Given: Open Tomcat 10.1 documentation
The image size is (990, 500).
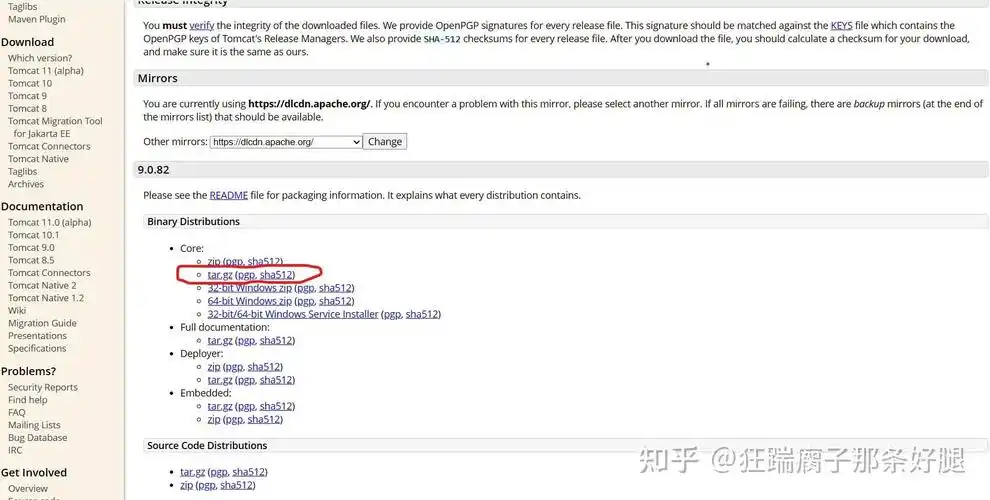Looking at the screenshot, I should pos(33,235).
